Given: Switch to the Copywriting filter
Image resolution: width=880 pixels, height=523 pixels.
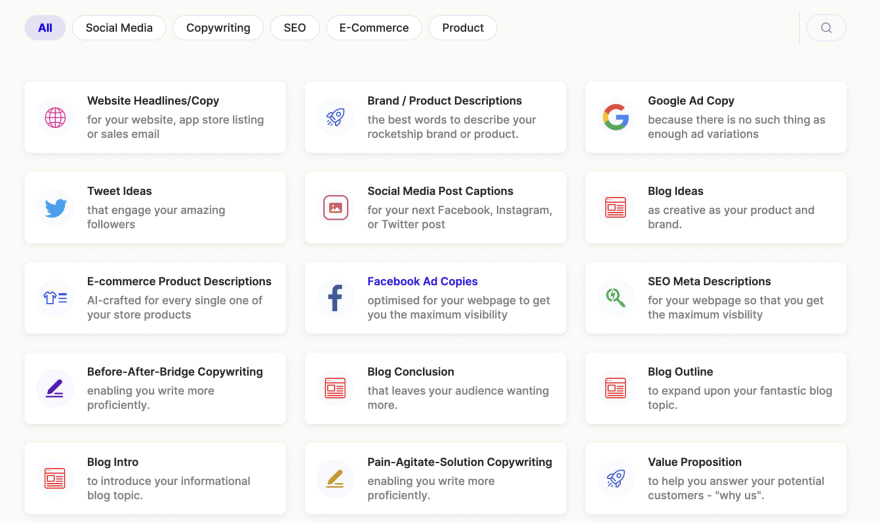Looking at the screenshot, I should point(218,27).
